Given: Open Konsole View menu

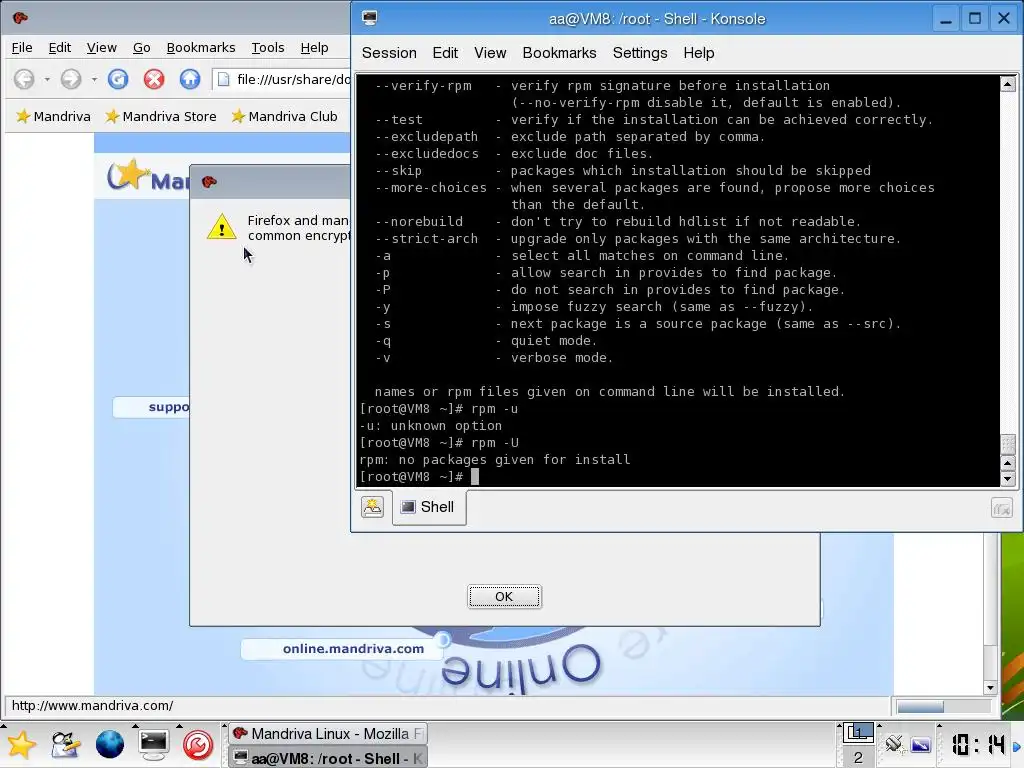Looking at the screenshot, I should (490, 53).
